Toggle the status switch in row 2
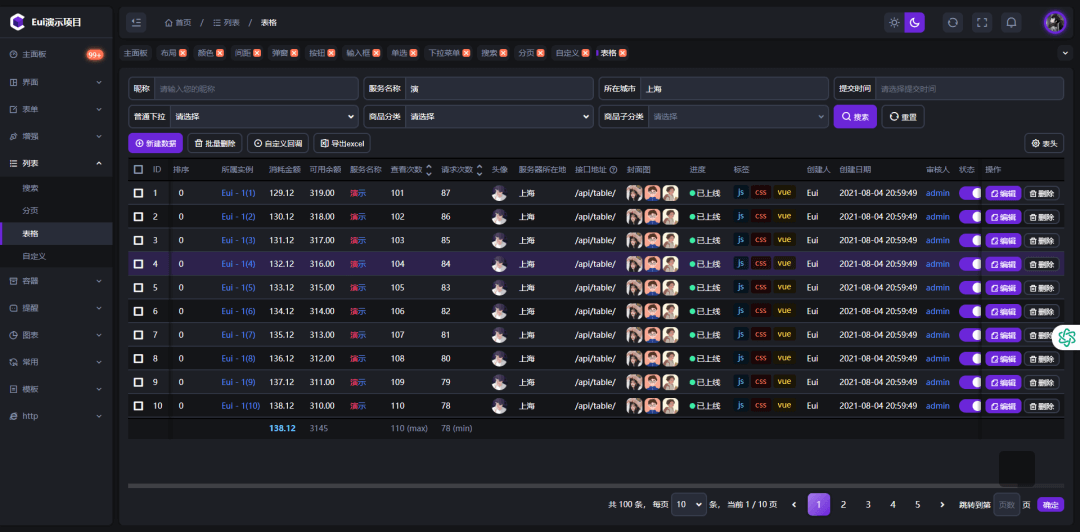 pyautogui.click(x=970, y=217)
